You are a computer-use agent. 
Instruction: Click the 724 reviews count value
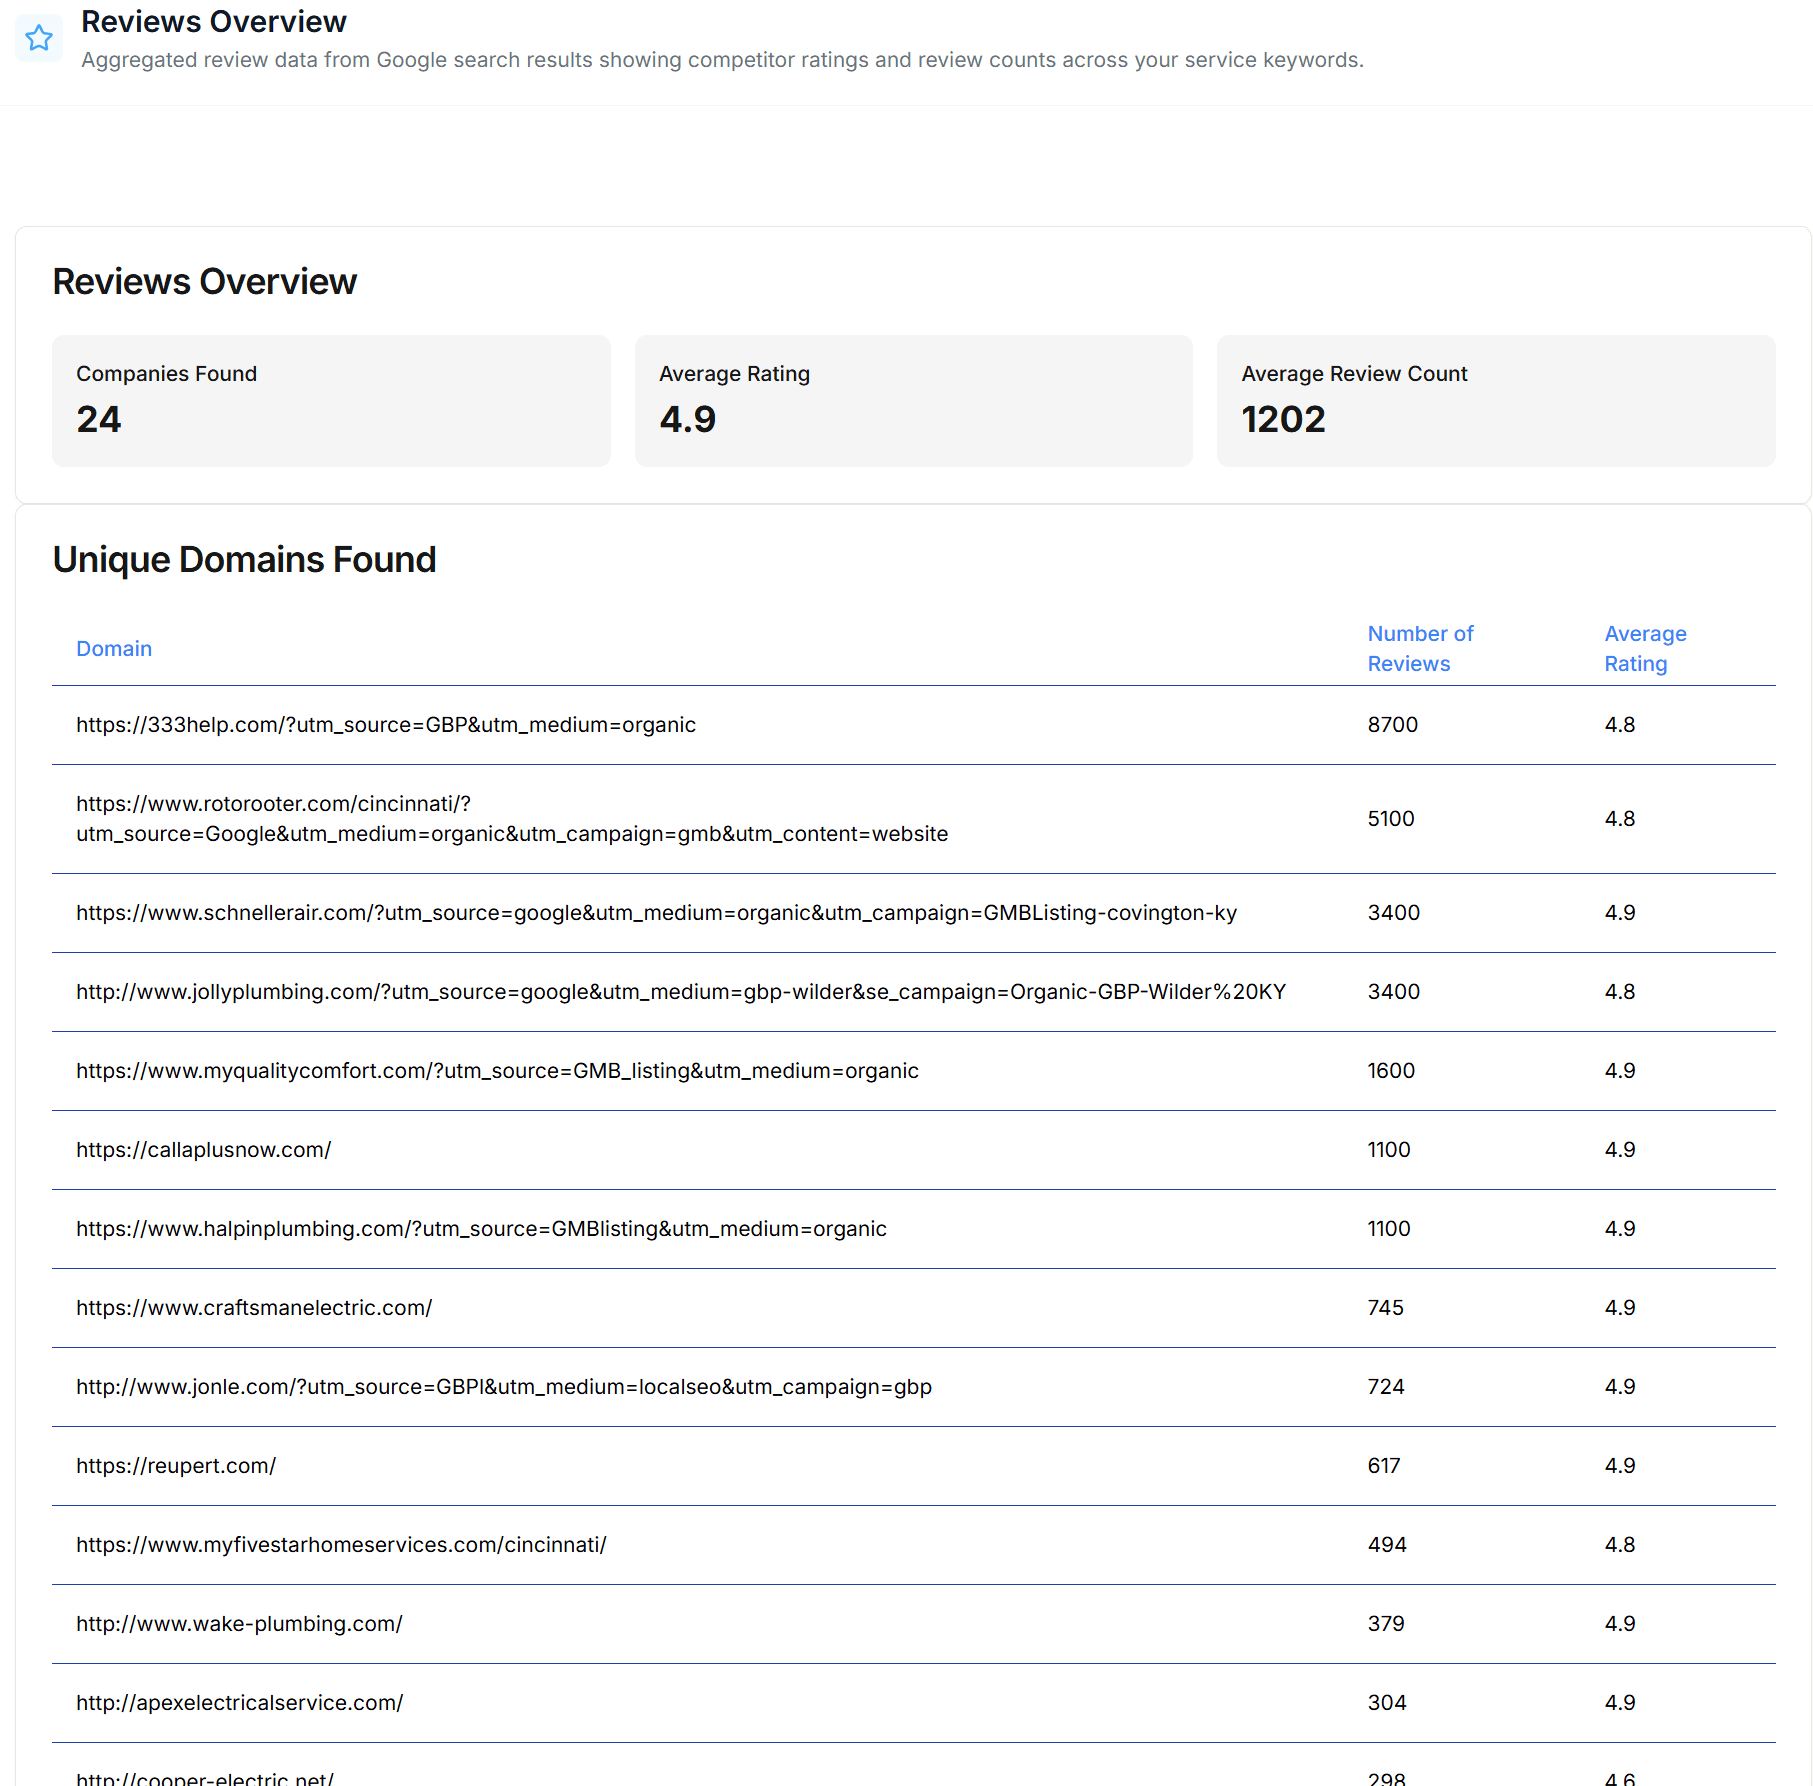[x=1385, y=1387]
